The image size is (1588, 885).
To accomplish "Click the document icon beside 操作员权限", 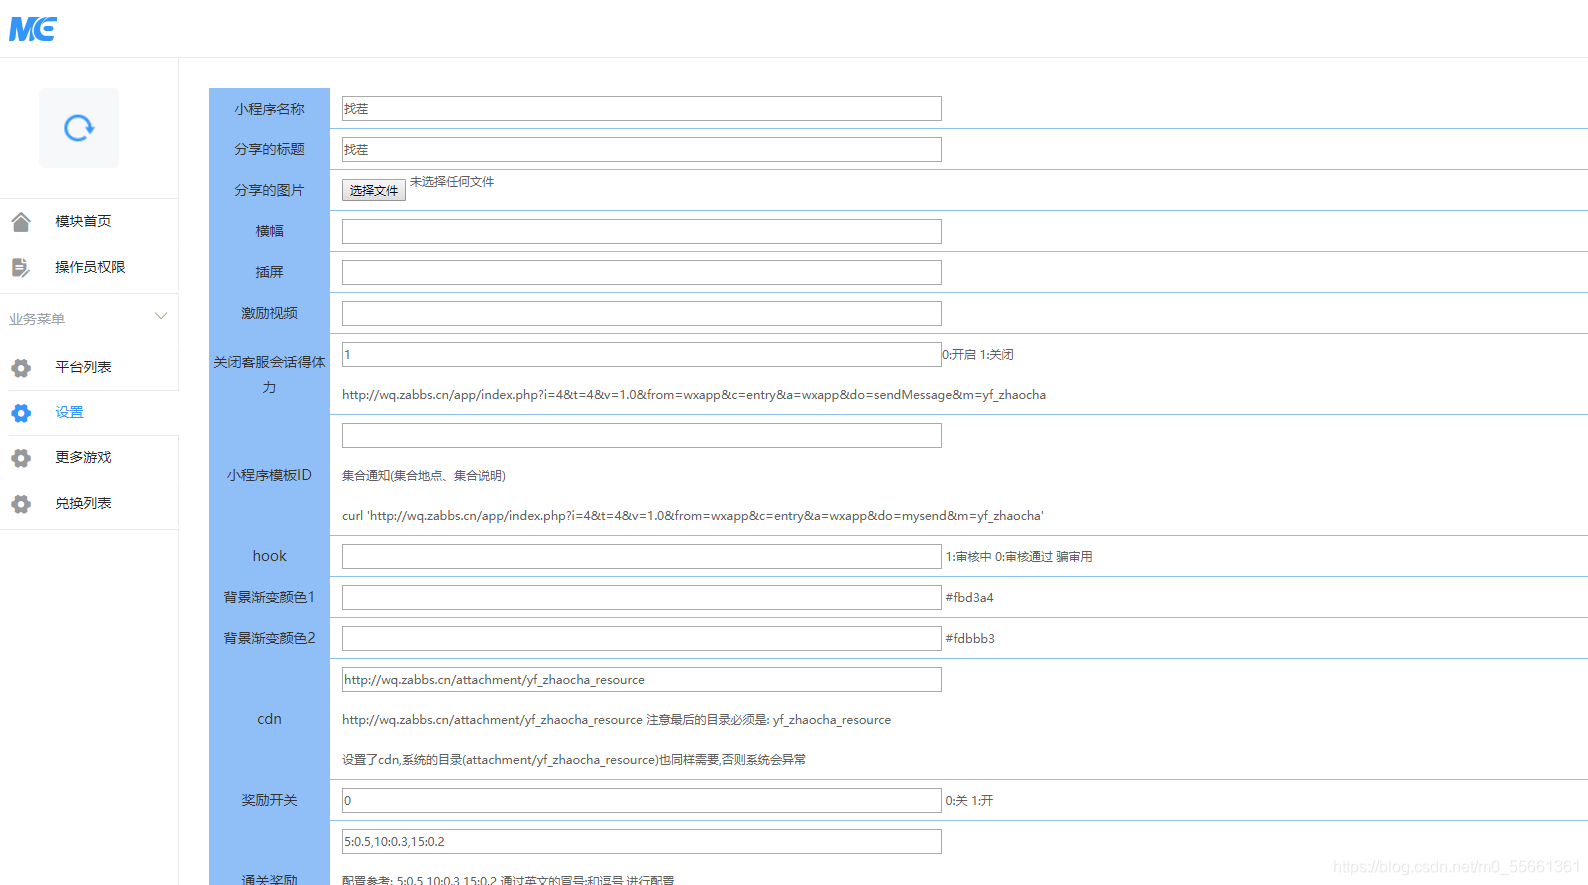I will pyautogui.click(x=21, y=267).
